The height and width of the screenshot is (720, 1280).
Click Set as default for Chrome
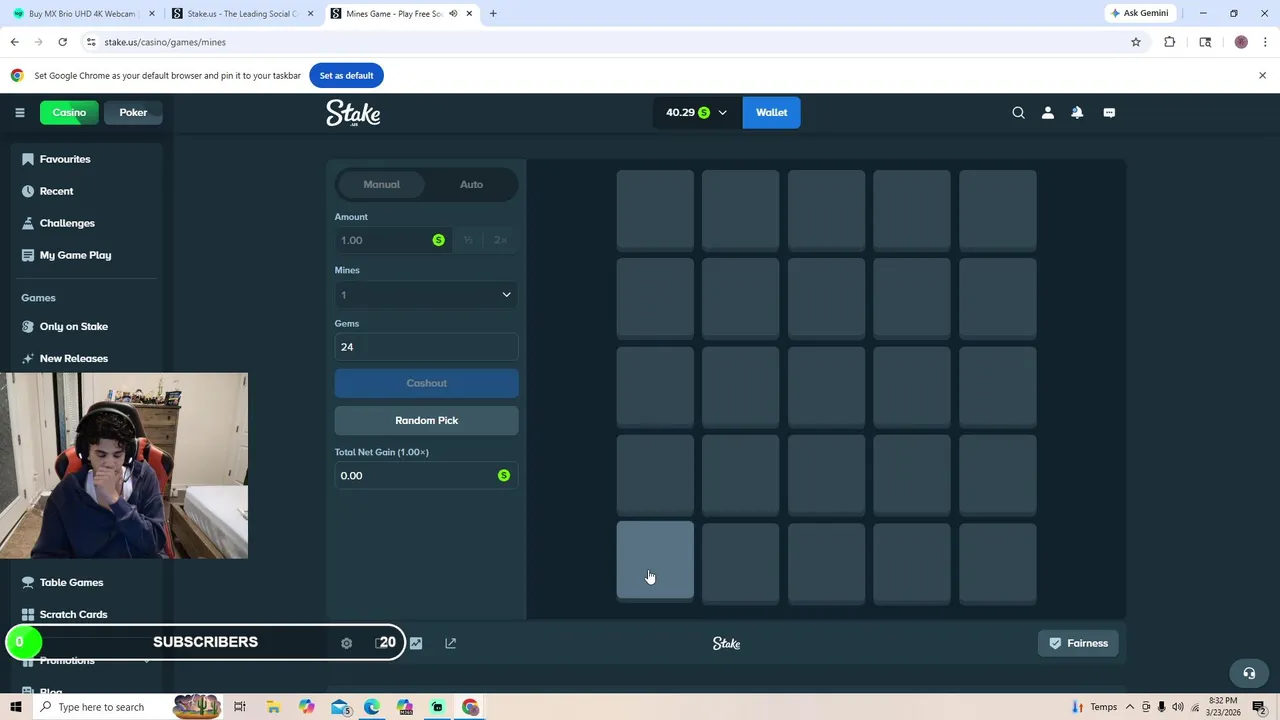(x=346, y=75)
